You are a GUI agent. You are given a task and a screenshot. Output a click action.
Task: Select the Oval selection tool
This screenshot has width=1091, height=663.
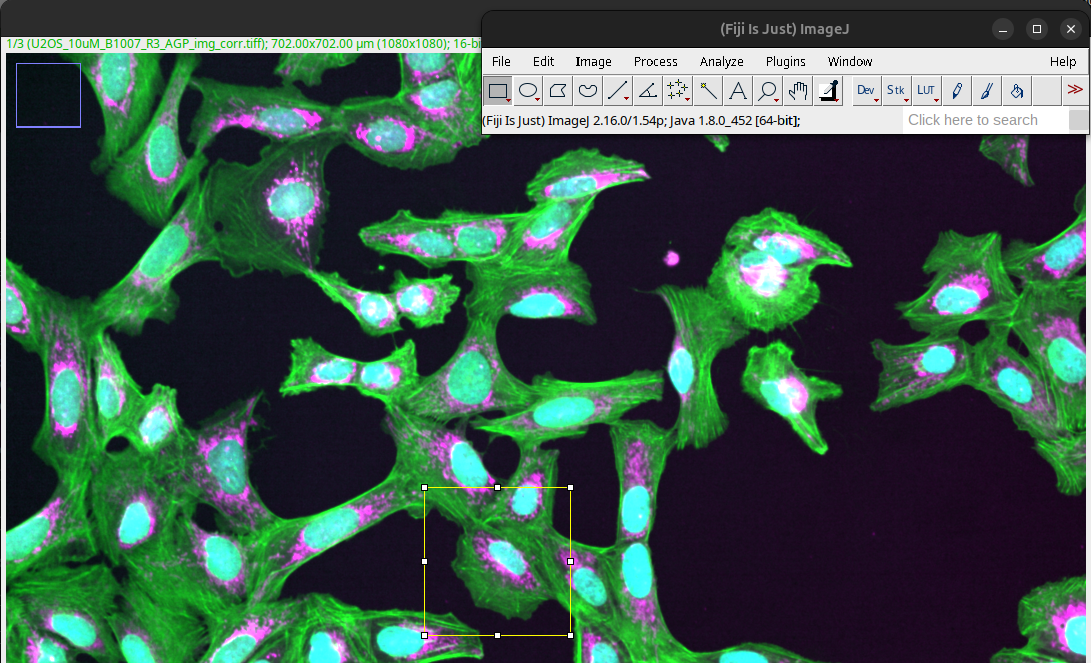pos(528,91)
